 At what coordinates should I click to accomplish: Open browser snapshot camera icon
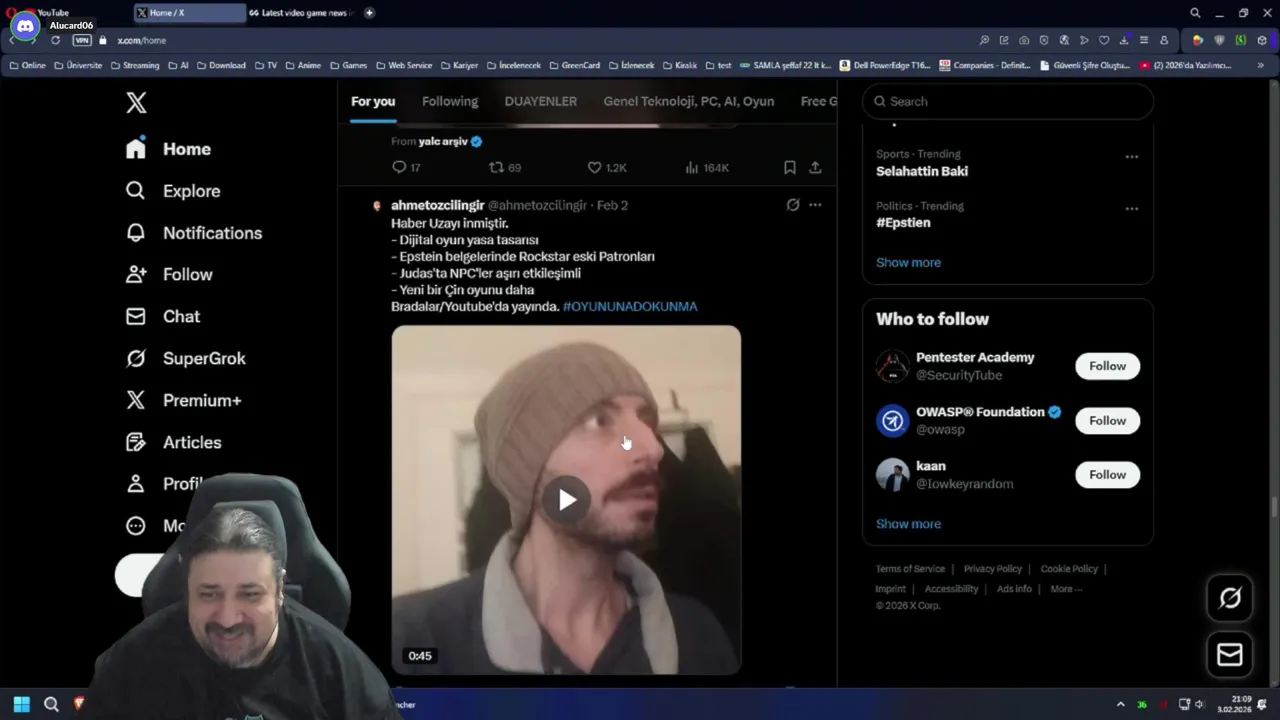pos(1024,40)
